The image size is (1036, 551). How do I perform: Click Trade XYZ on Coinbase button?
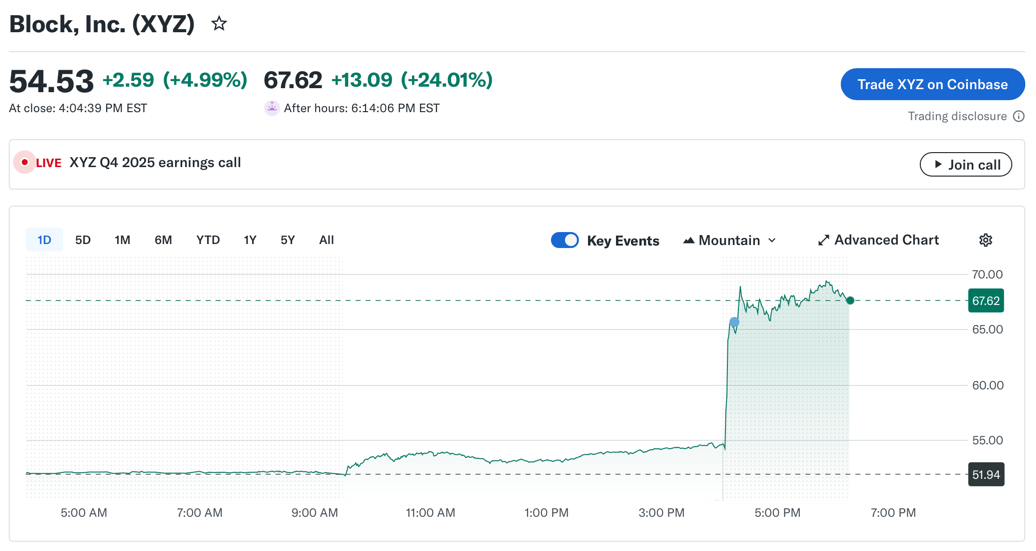pyautogui.click(x=932, y=84)
